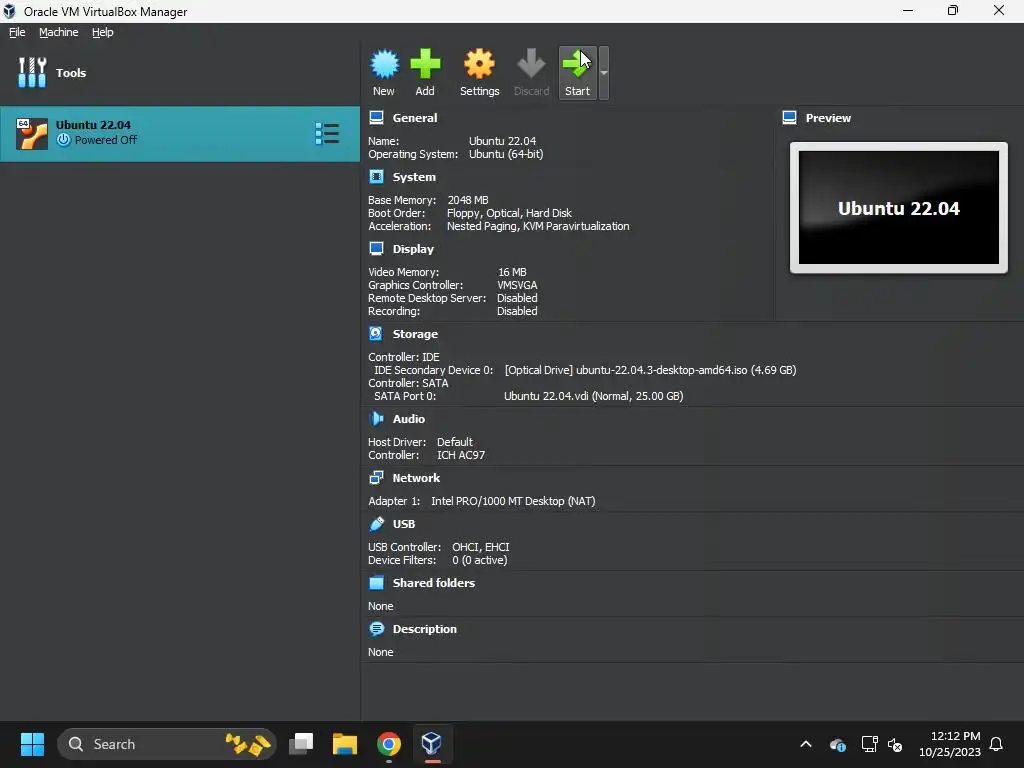Open the Start button dropdown arrow
Image resolution: width=1024 pixels, height=768 pixels.
tap(604, 72)
